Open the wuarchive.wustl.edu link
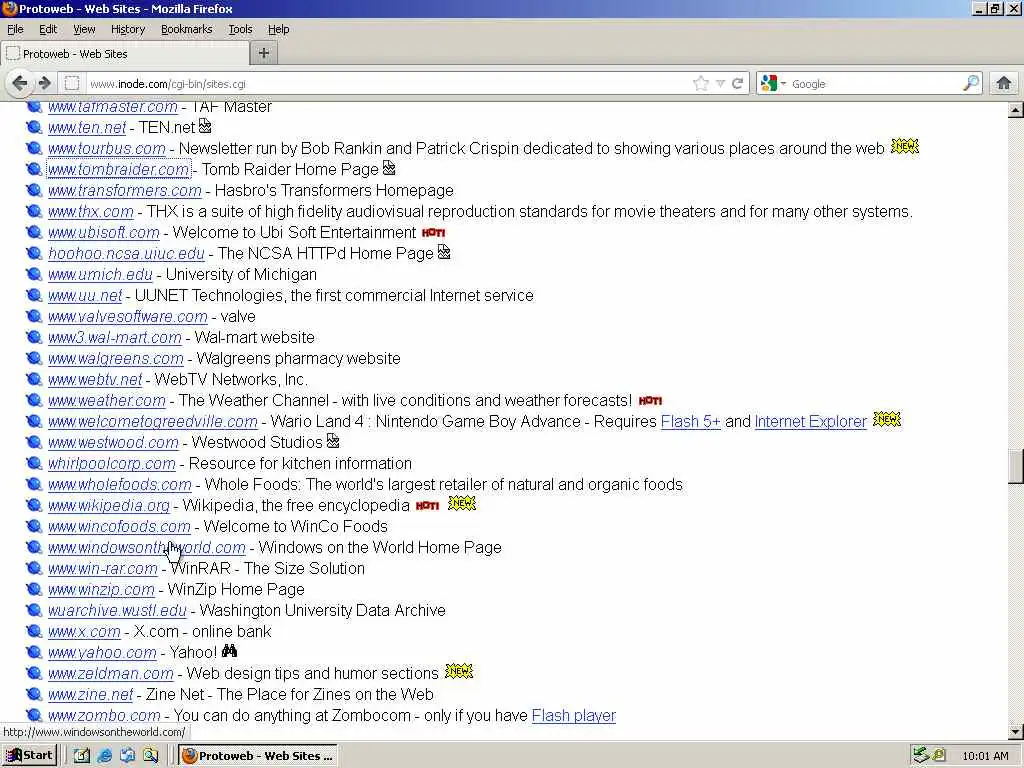Viewport: 1024px width, 768px height. point(117,611)
